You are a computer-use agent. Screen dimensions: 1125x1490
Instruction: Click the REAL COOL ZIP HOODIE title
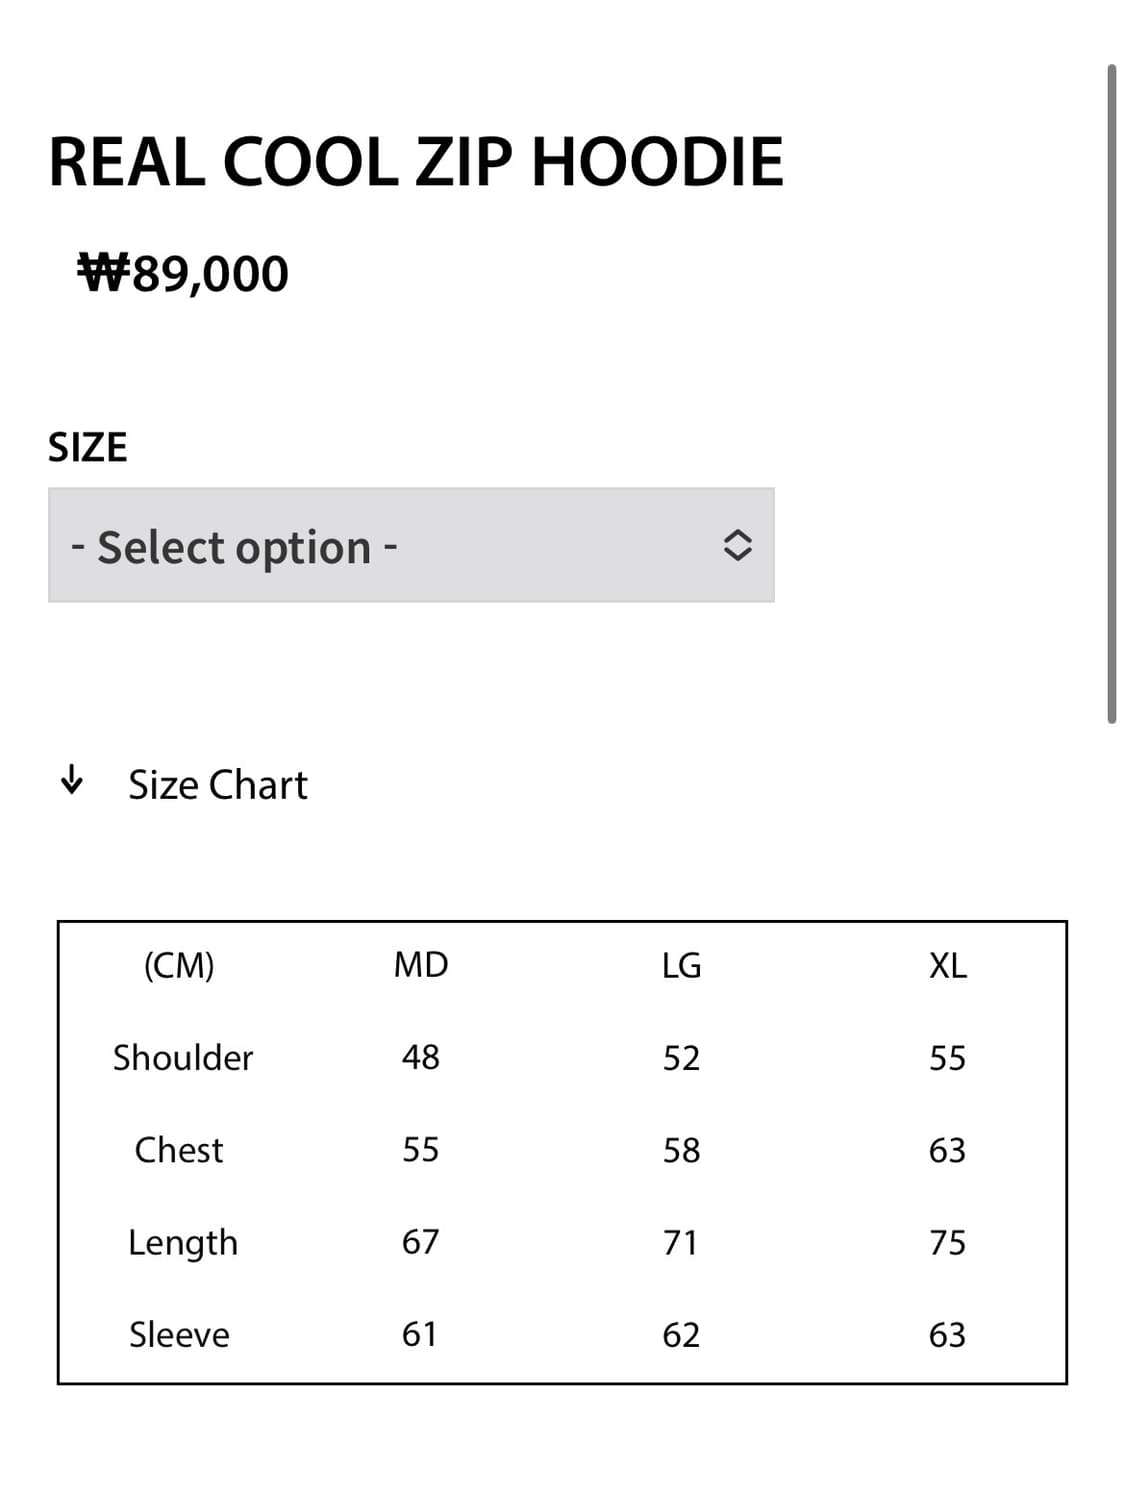click(x=415, y=162)
